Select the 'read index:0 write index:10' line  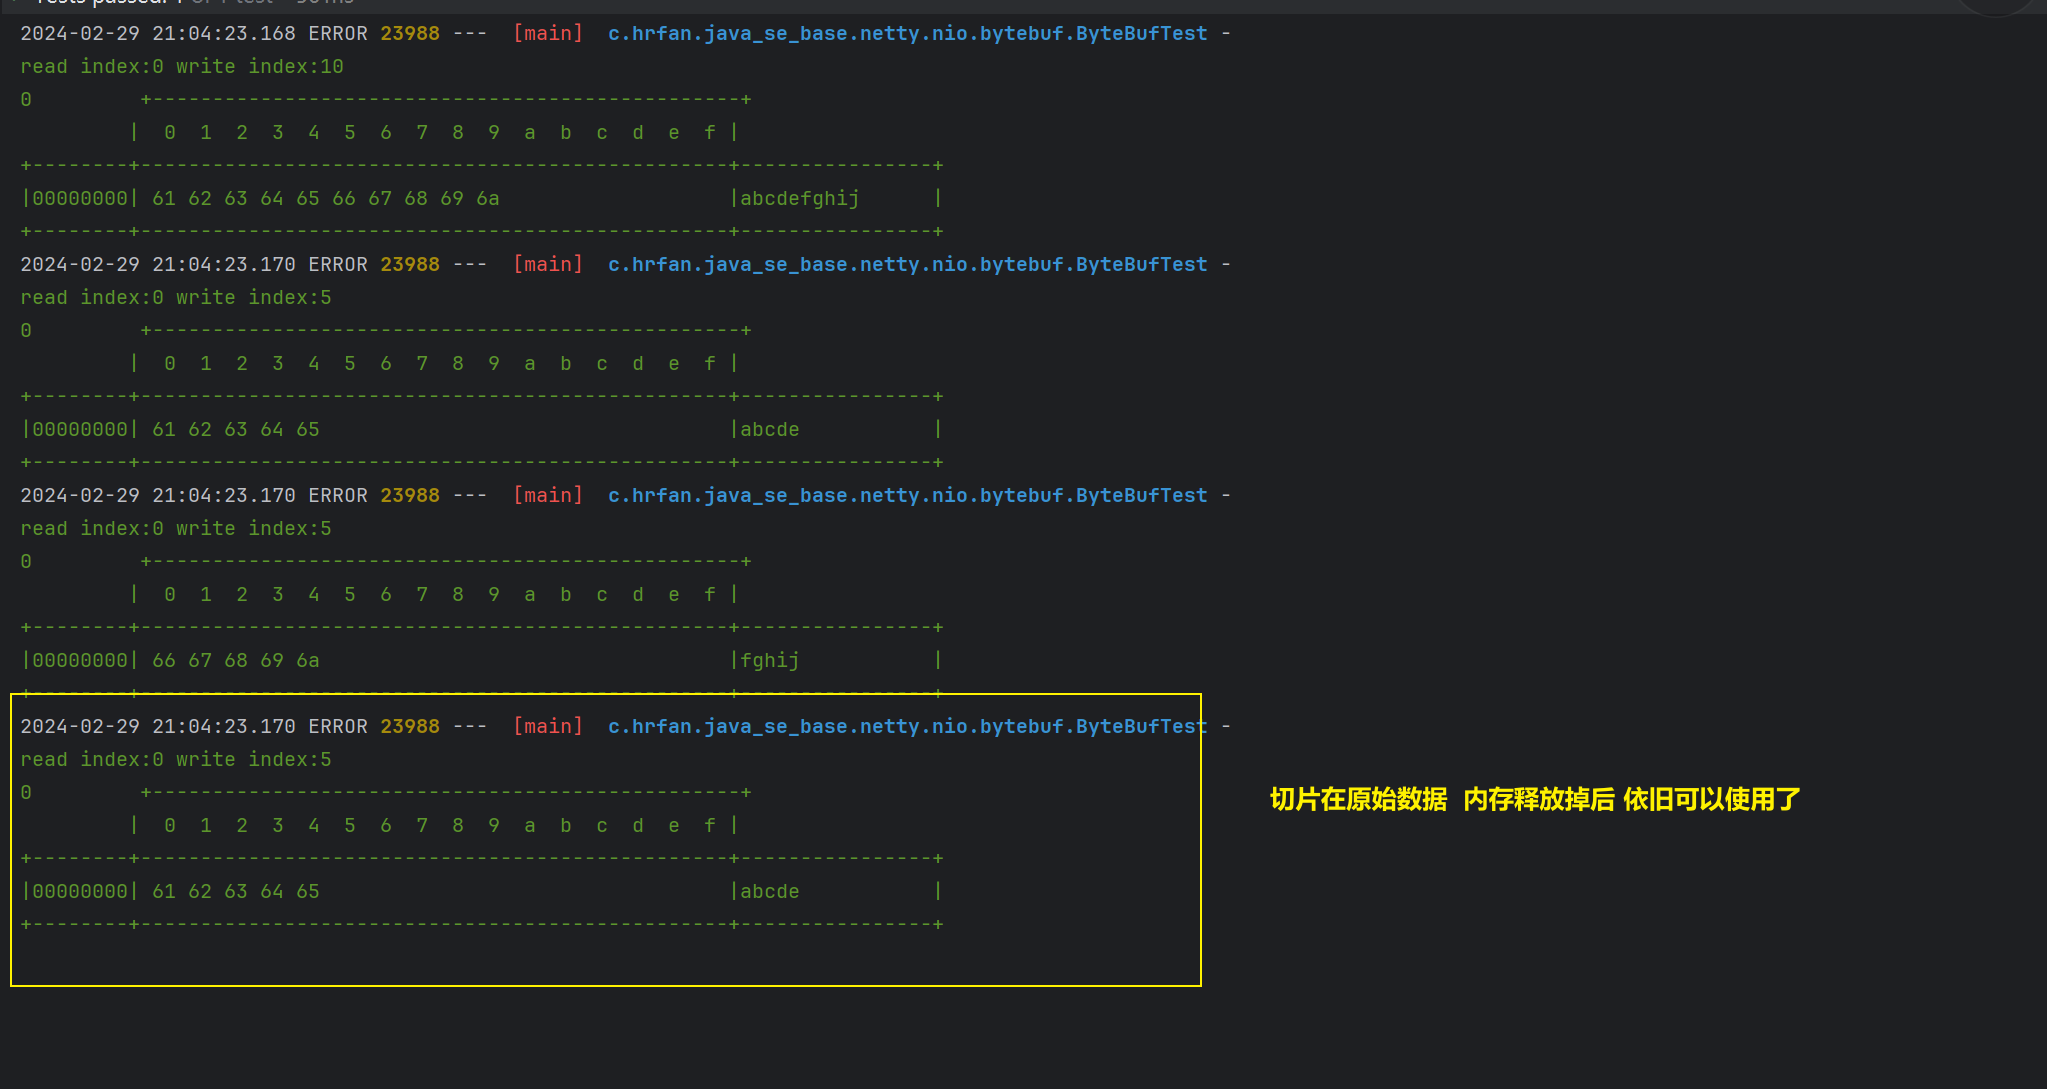(182, 66)
